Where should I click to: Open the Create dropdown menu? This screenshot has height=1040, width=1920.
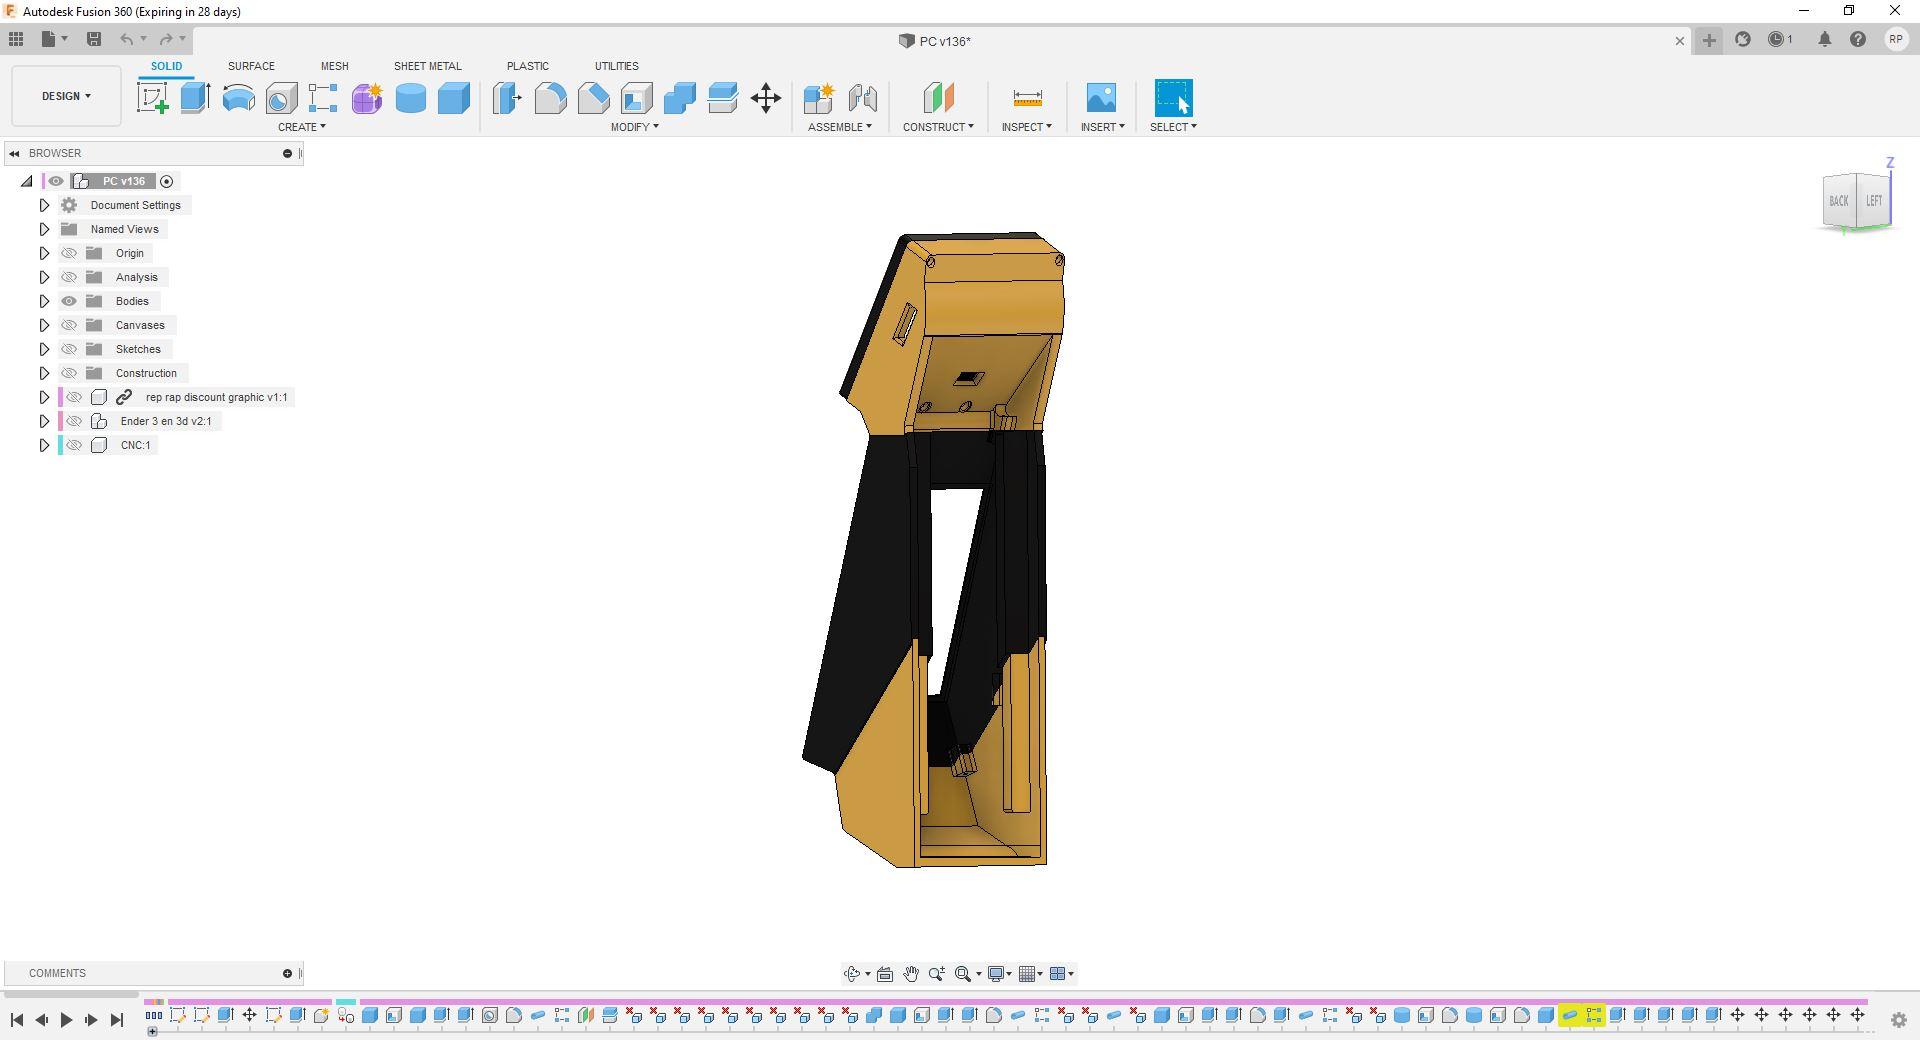302,127
